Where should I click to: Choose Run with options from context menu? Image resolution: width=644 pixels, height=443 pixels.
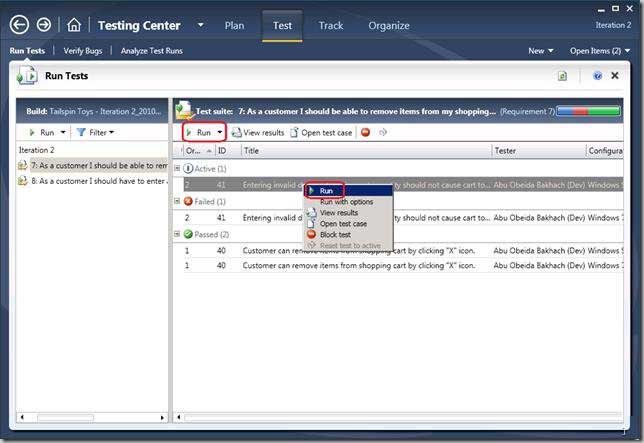point(346,202)
